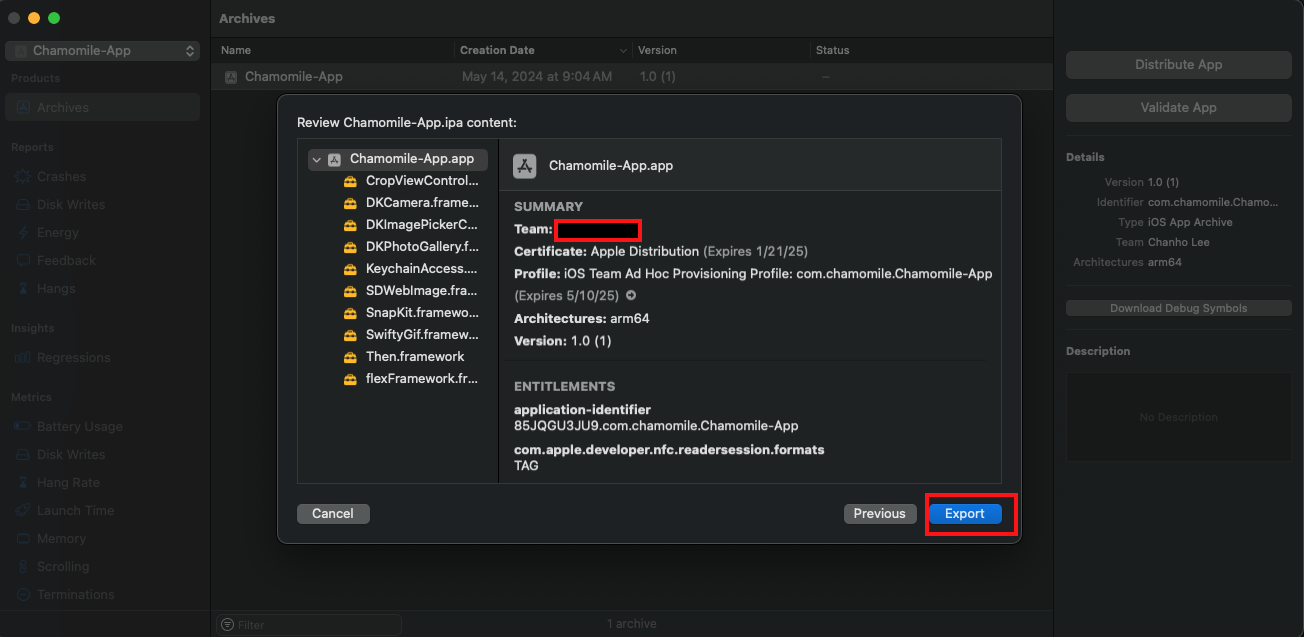Select the DKCamera framework toolbox icon
This screenshot has height=637, width=1304.
[x=350, y=203]
